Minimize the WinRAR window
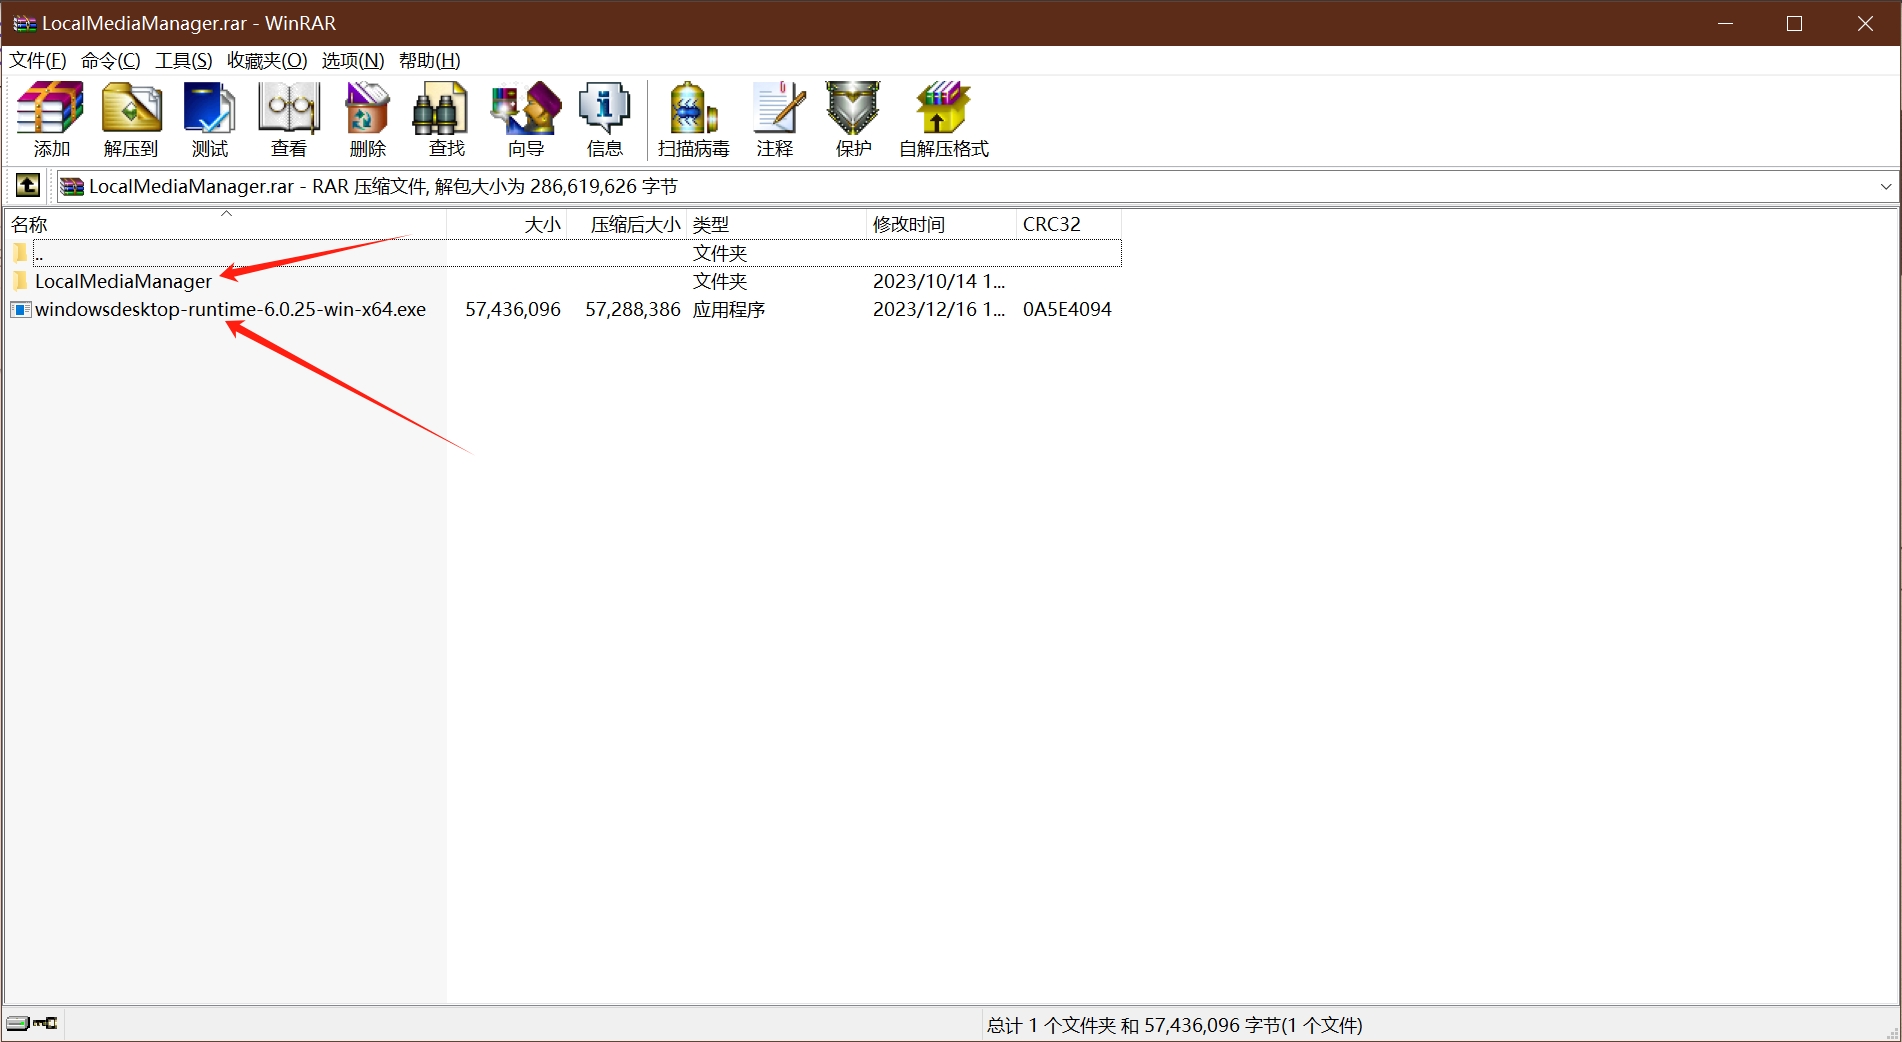The image size is (1902, 1042). point(1725,23)
